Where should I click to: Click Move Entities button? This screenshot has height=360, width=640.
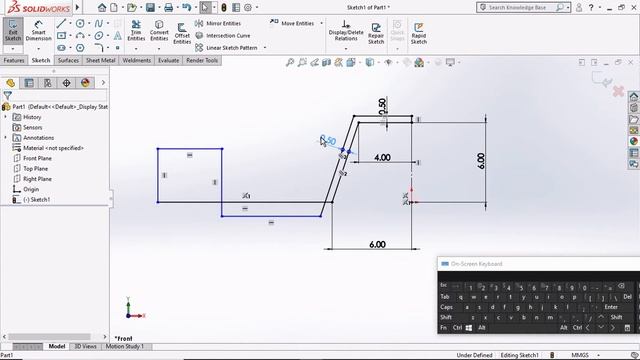[x=292, y=23]
